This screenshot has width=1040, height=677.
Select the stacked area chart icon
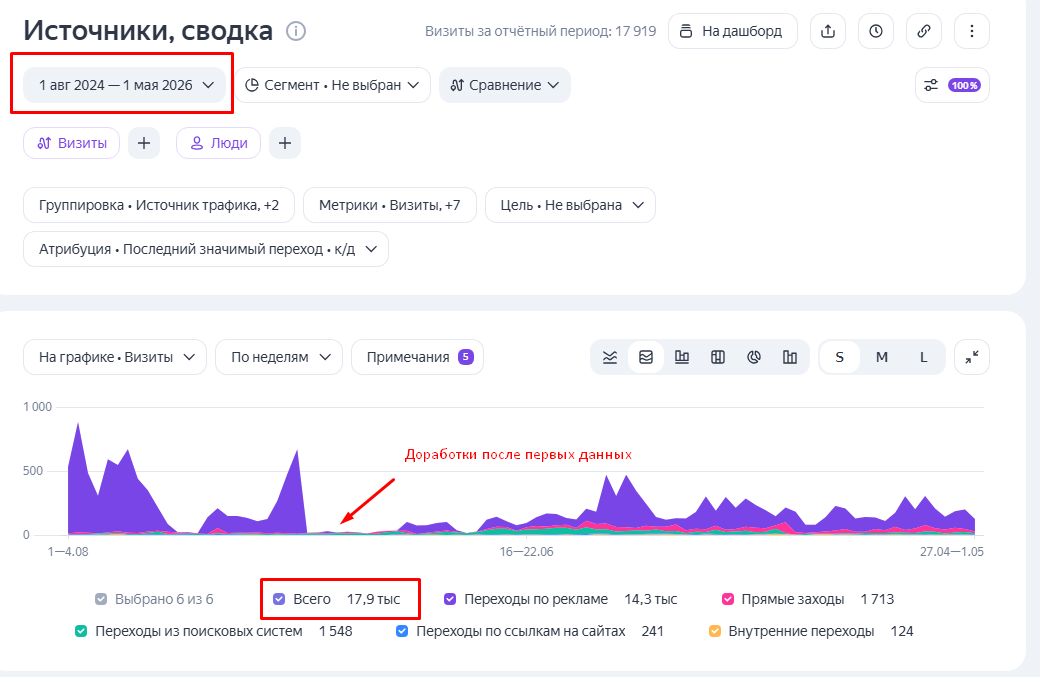pos(645,357)
